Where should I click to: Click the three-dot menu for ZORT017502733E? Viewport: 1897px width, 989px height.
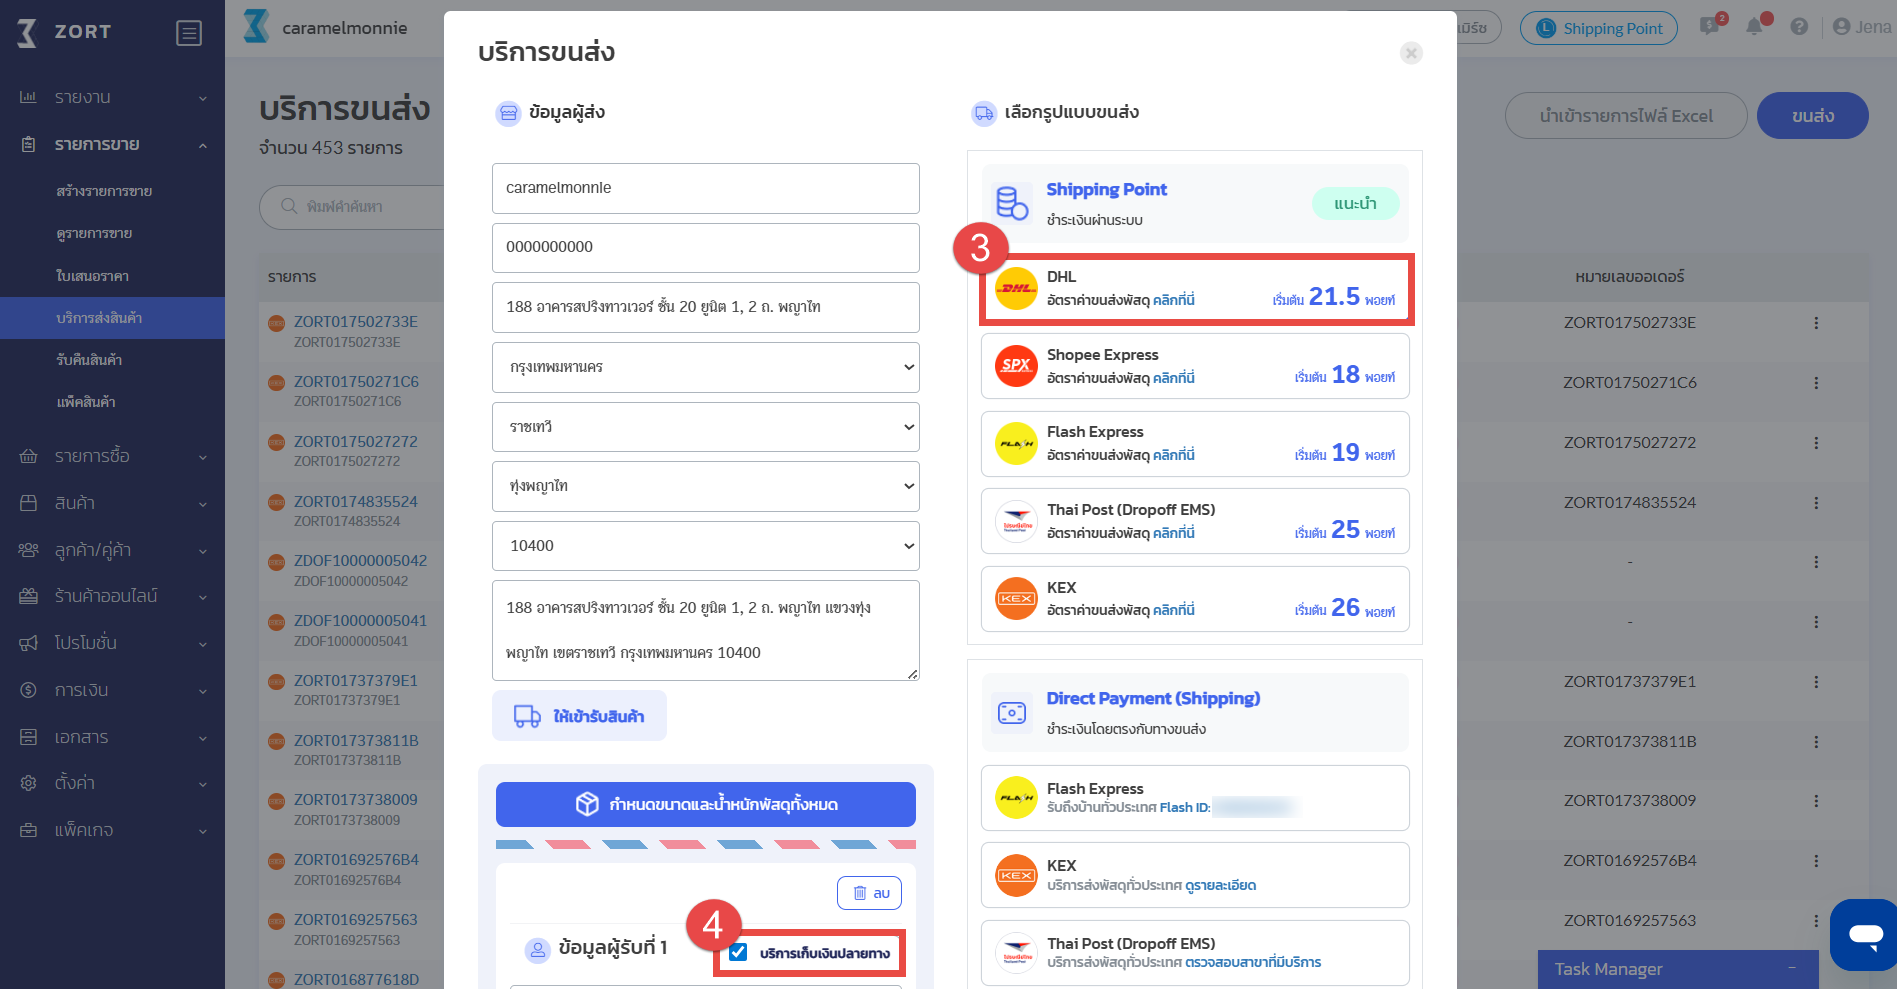(1816, 323)
